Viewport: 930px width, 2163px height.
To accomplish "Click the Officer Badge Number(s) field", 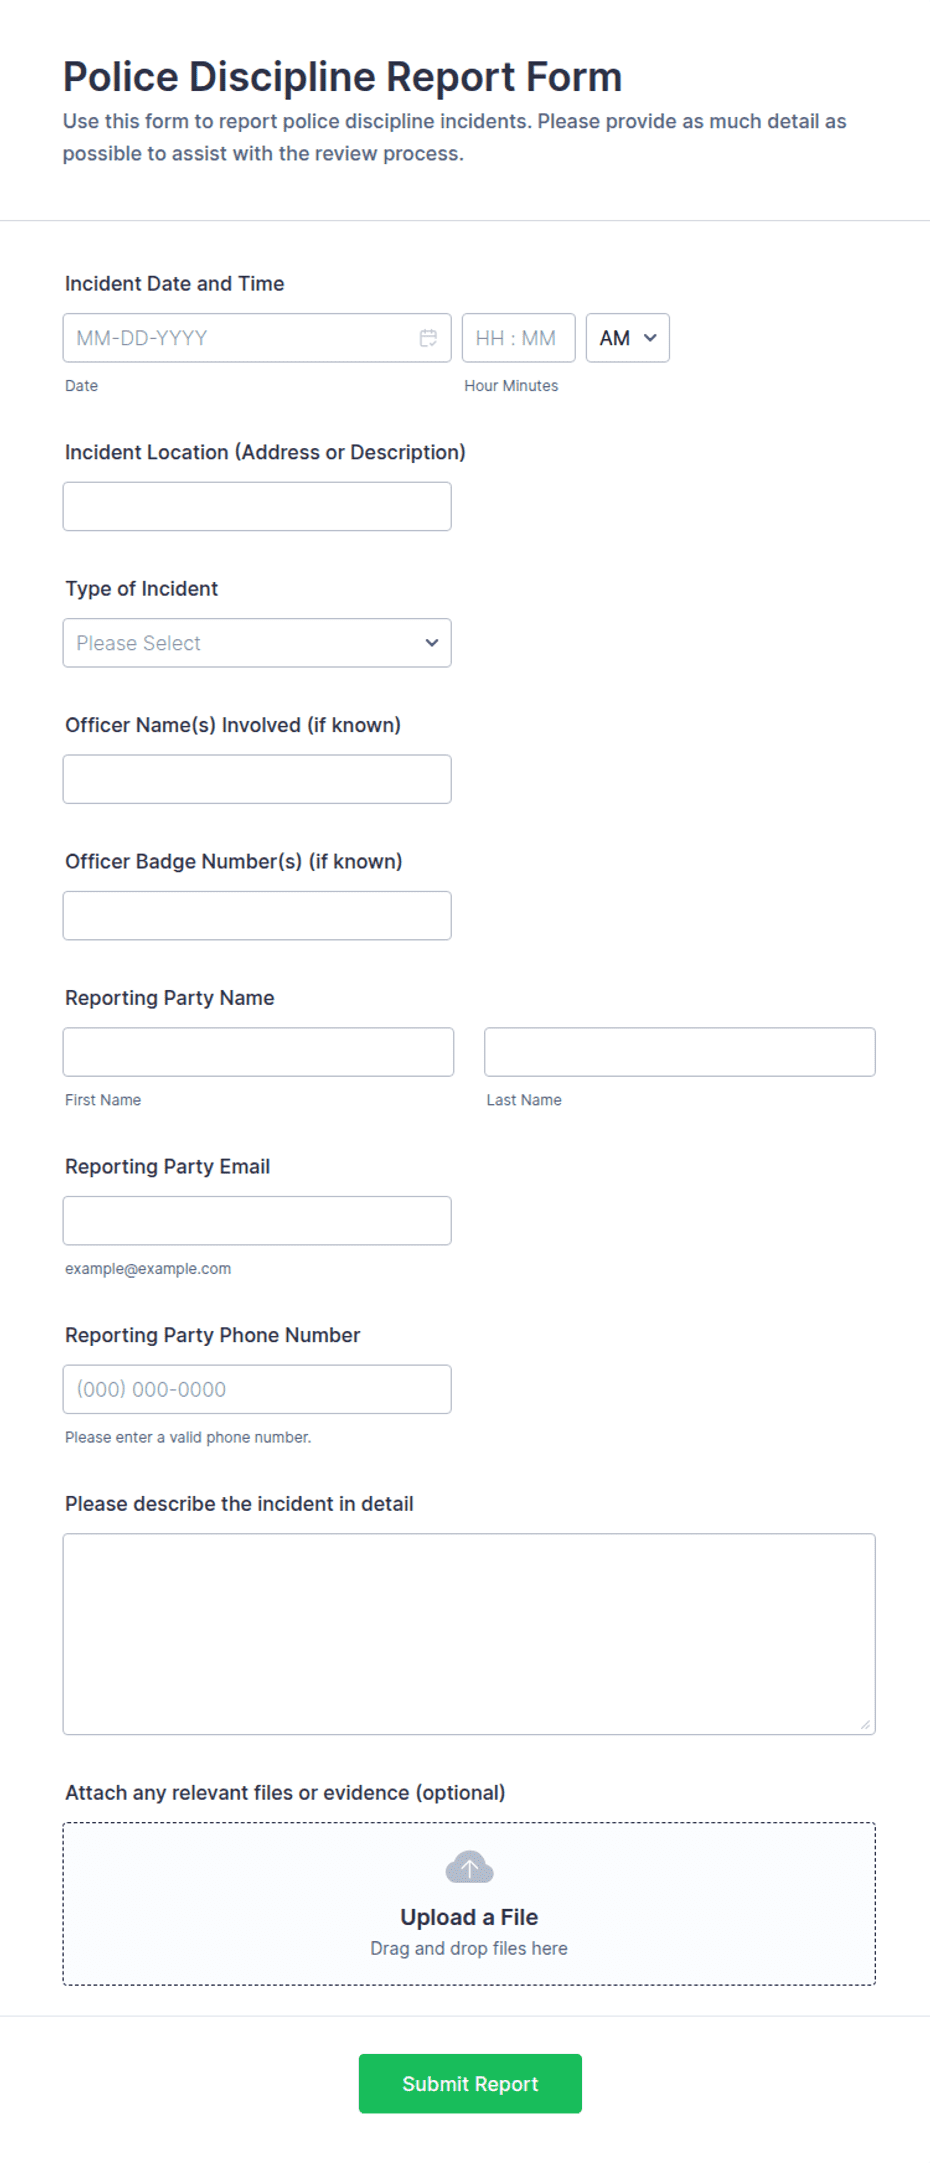I will tap(257, 915).
